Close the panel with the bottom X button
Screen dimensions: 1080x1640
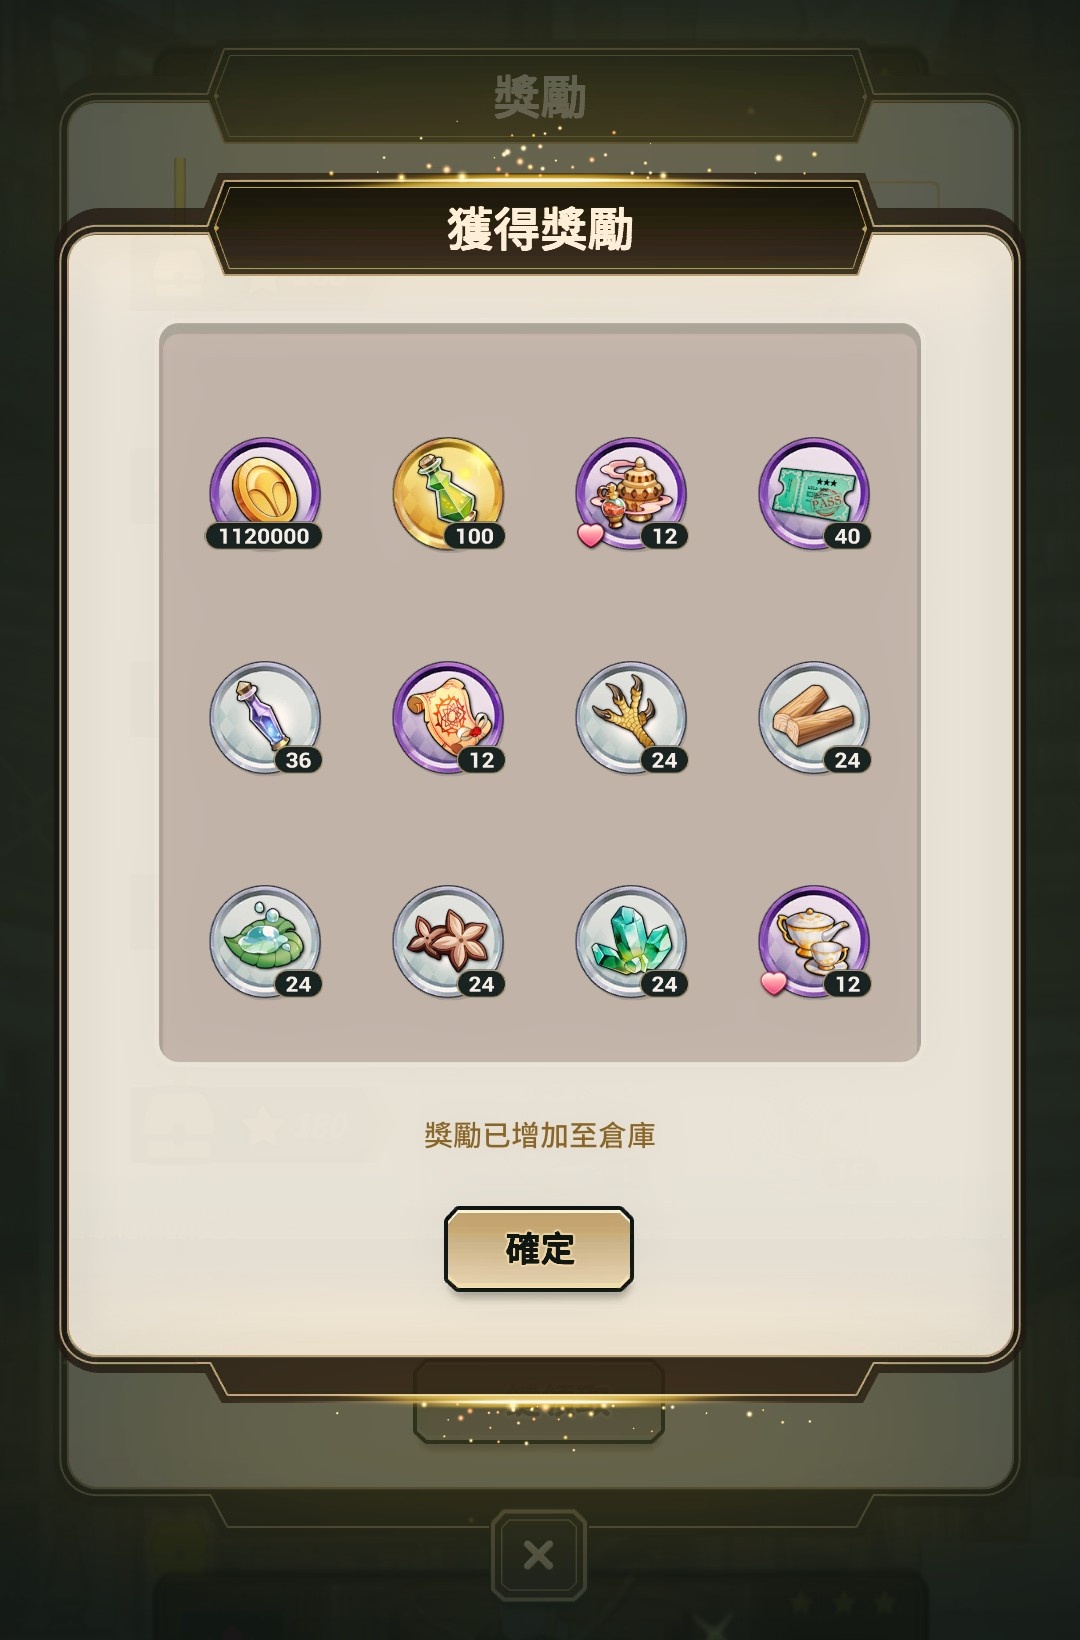[x=539, y=1555]
